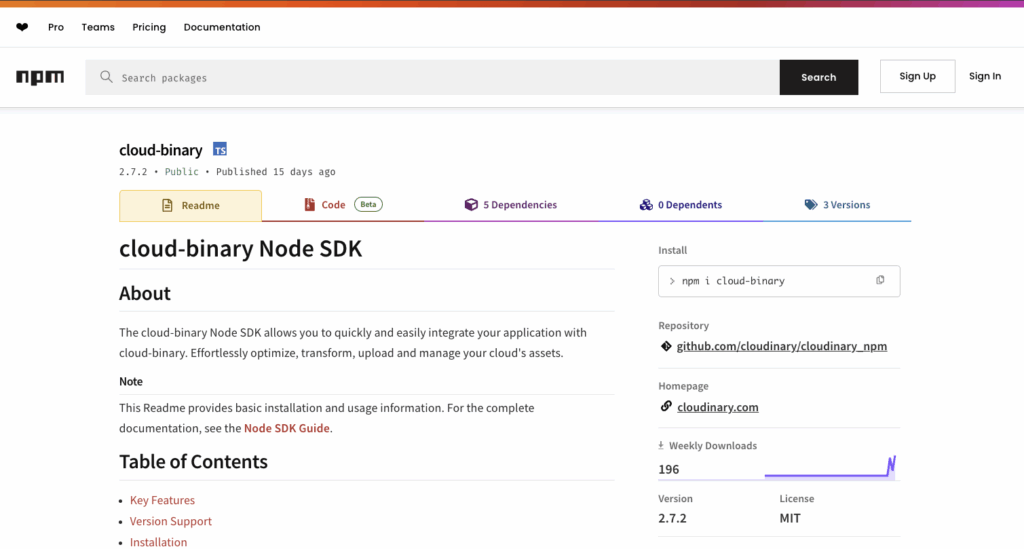Open the 3 Versions tab
1024x549 pixels.
pyautogui.click(x=837, y=204)
